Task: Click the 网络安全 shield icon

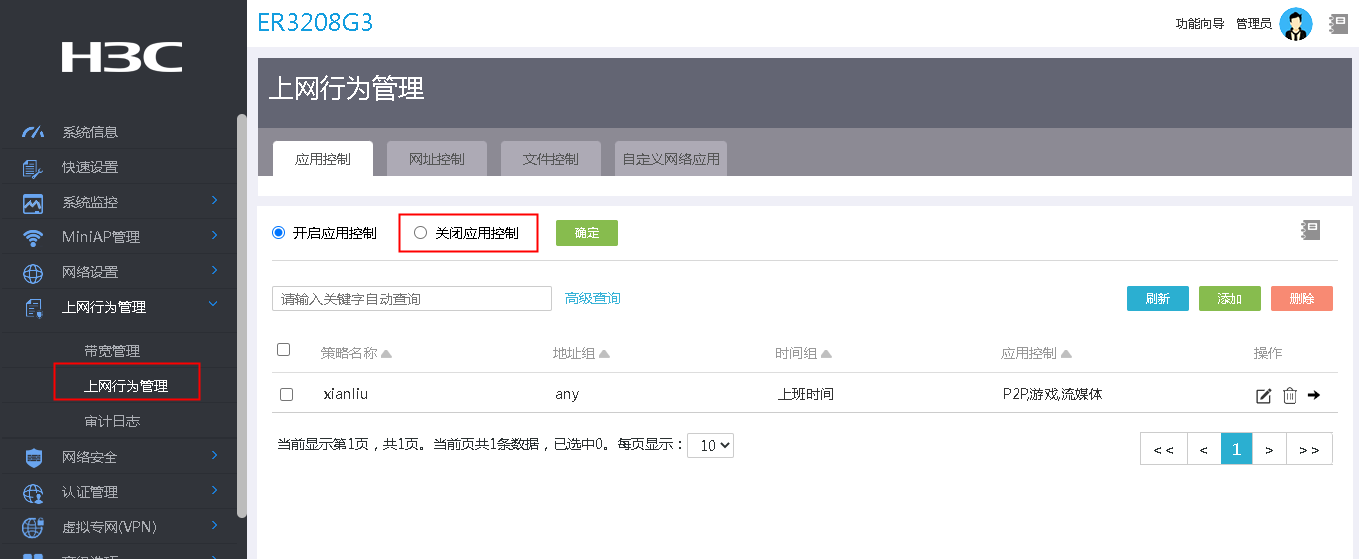Action: [33, 458]
